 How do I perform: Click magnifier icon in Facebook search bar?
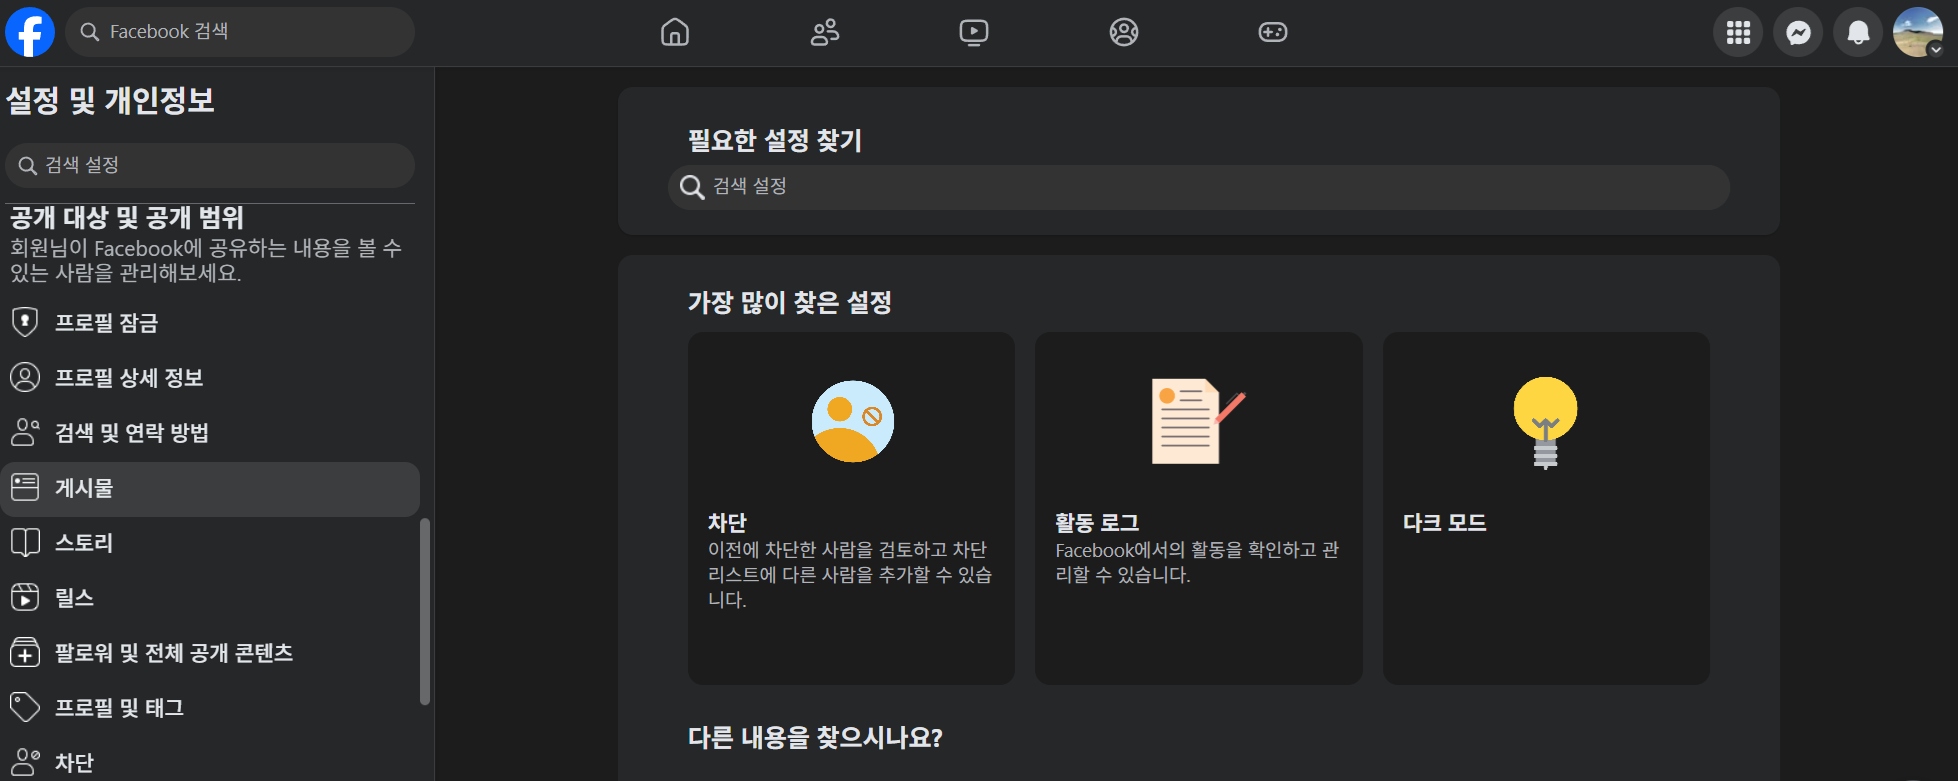(x=89, y=32)
